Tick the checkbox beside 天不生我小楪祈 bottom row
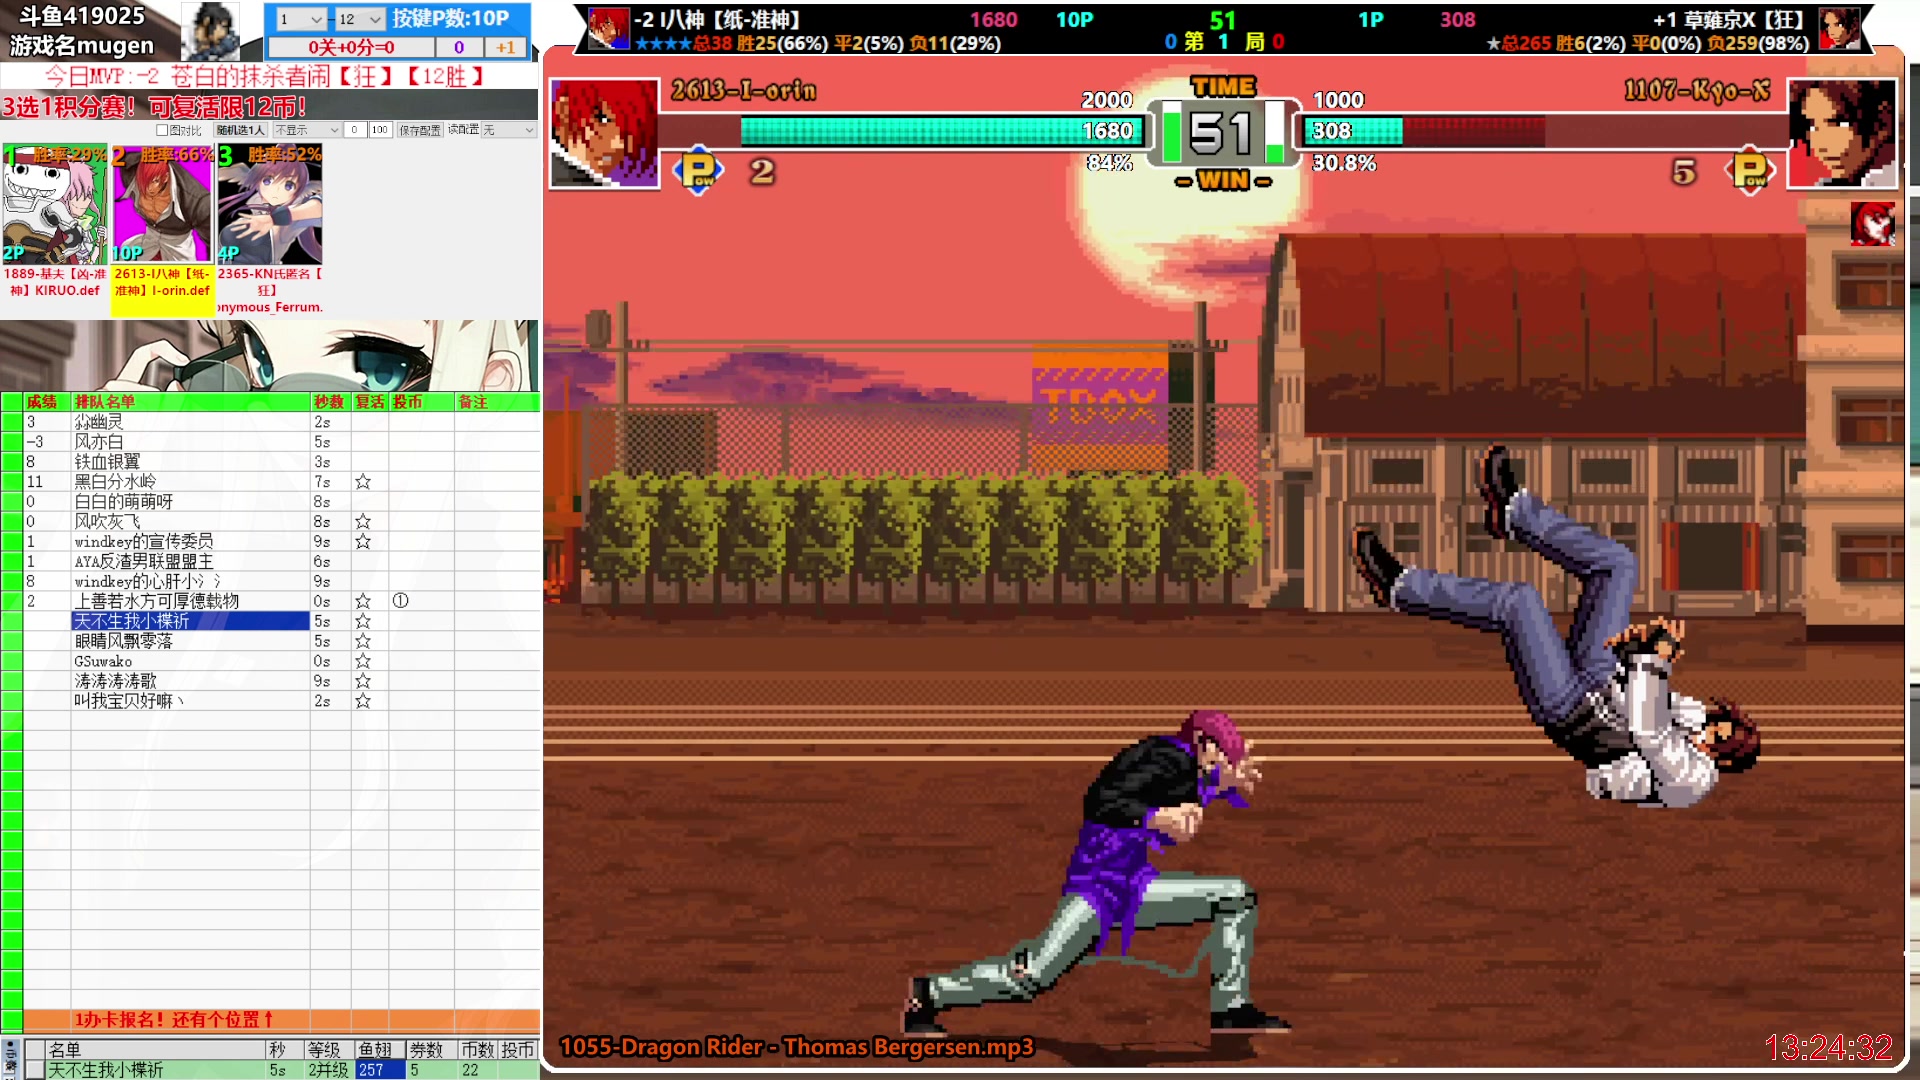1920x1080 pixels. [35, 1070]
